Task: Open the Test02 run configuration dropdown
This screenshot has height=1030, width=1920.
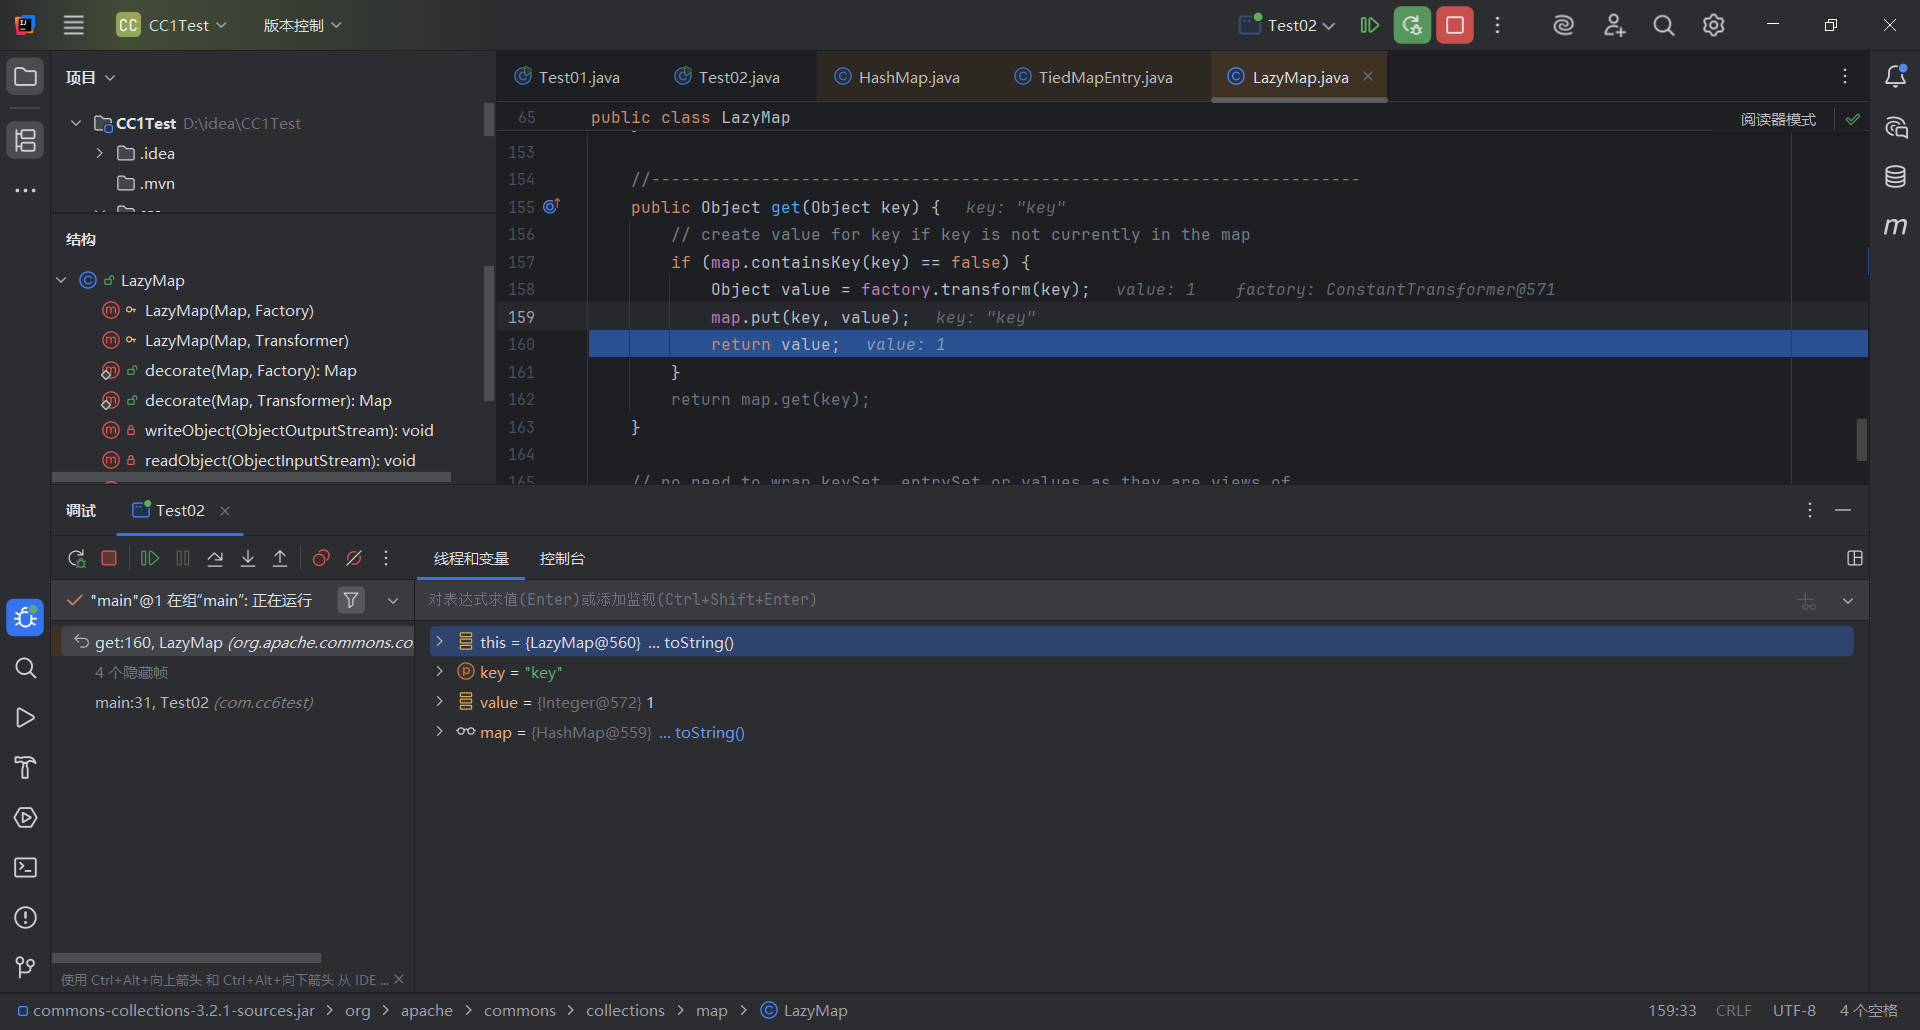Action: pos(1287,25)
